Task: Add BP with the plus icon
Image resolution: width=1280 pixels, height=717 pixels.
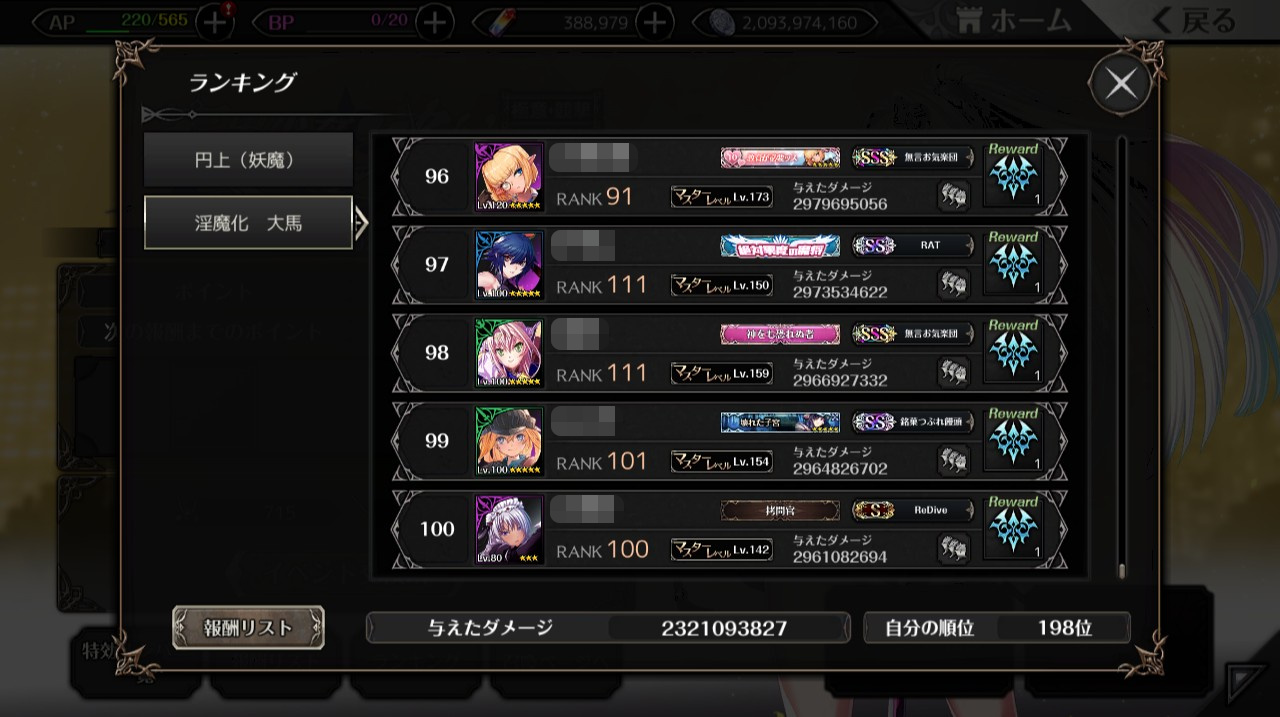Action: 435,21
